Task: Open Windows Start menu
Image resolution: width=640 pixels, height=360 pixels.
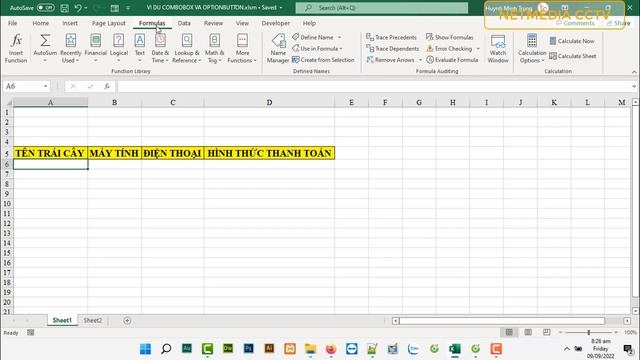Action: (x=145, y=349)
